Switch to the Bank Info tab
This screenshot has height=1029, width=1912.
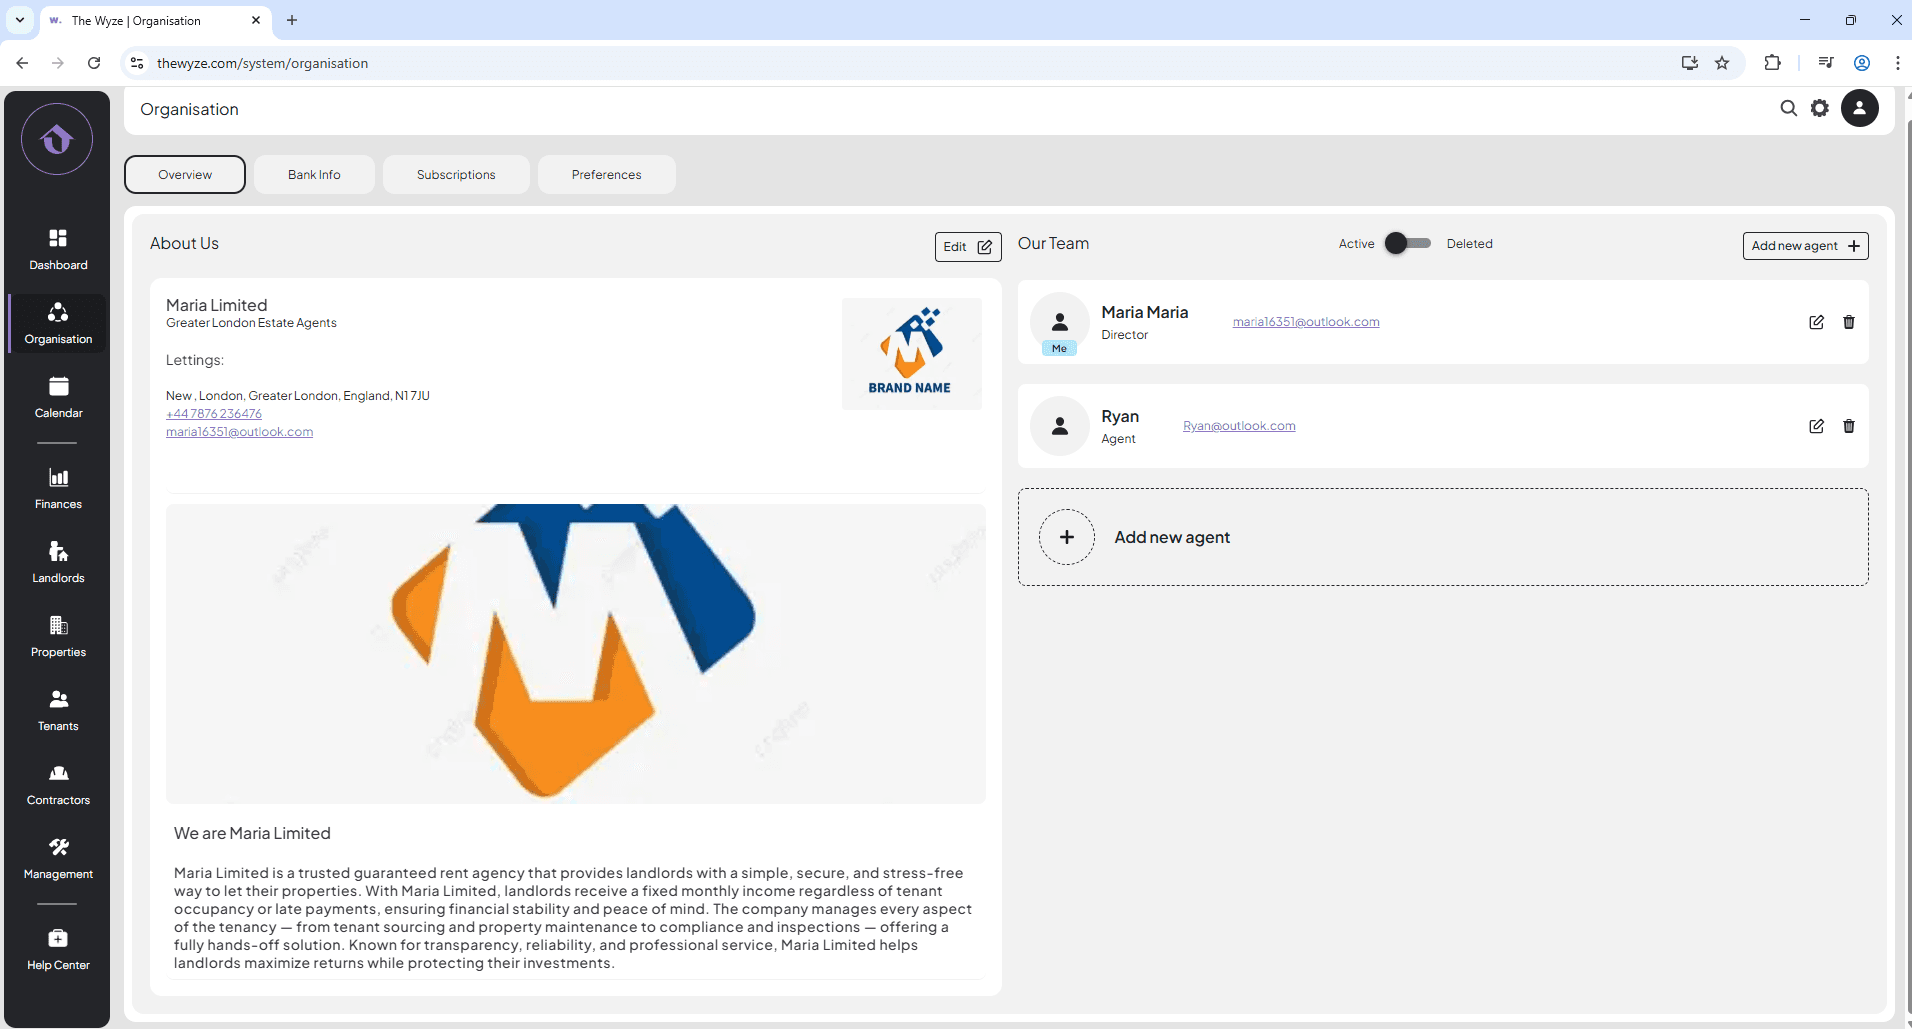[x=314, y=174]
